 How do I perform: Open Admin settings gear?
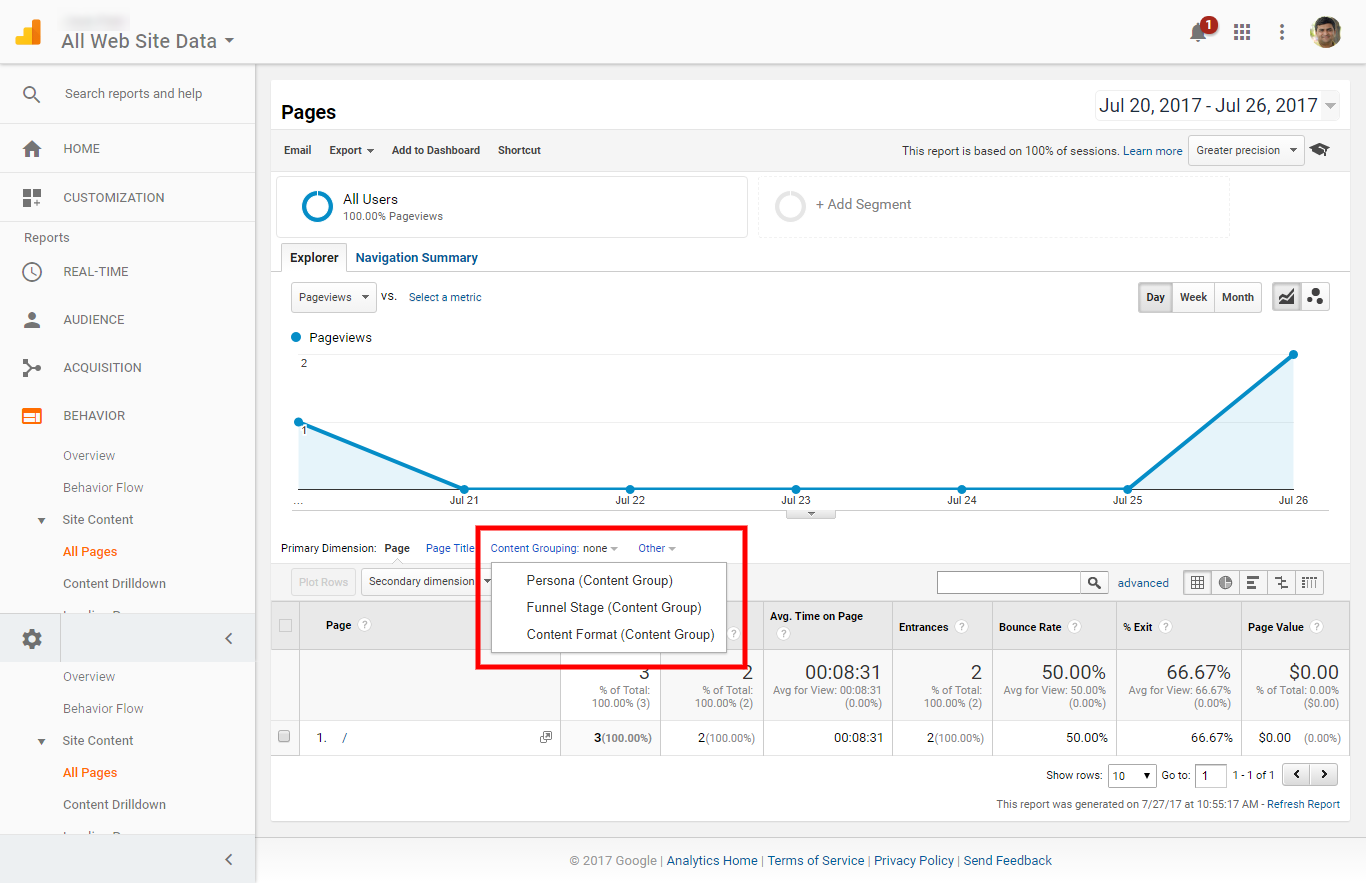point(32,639)
